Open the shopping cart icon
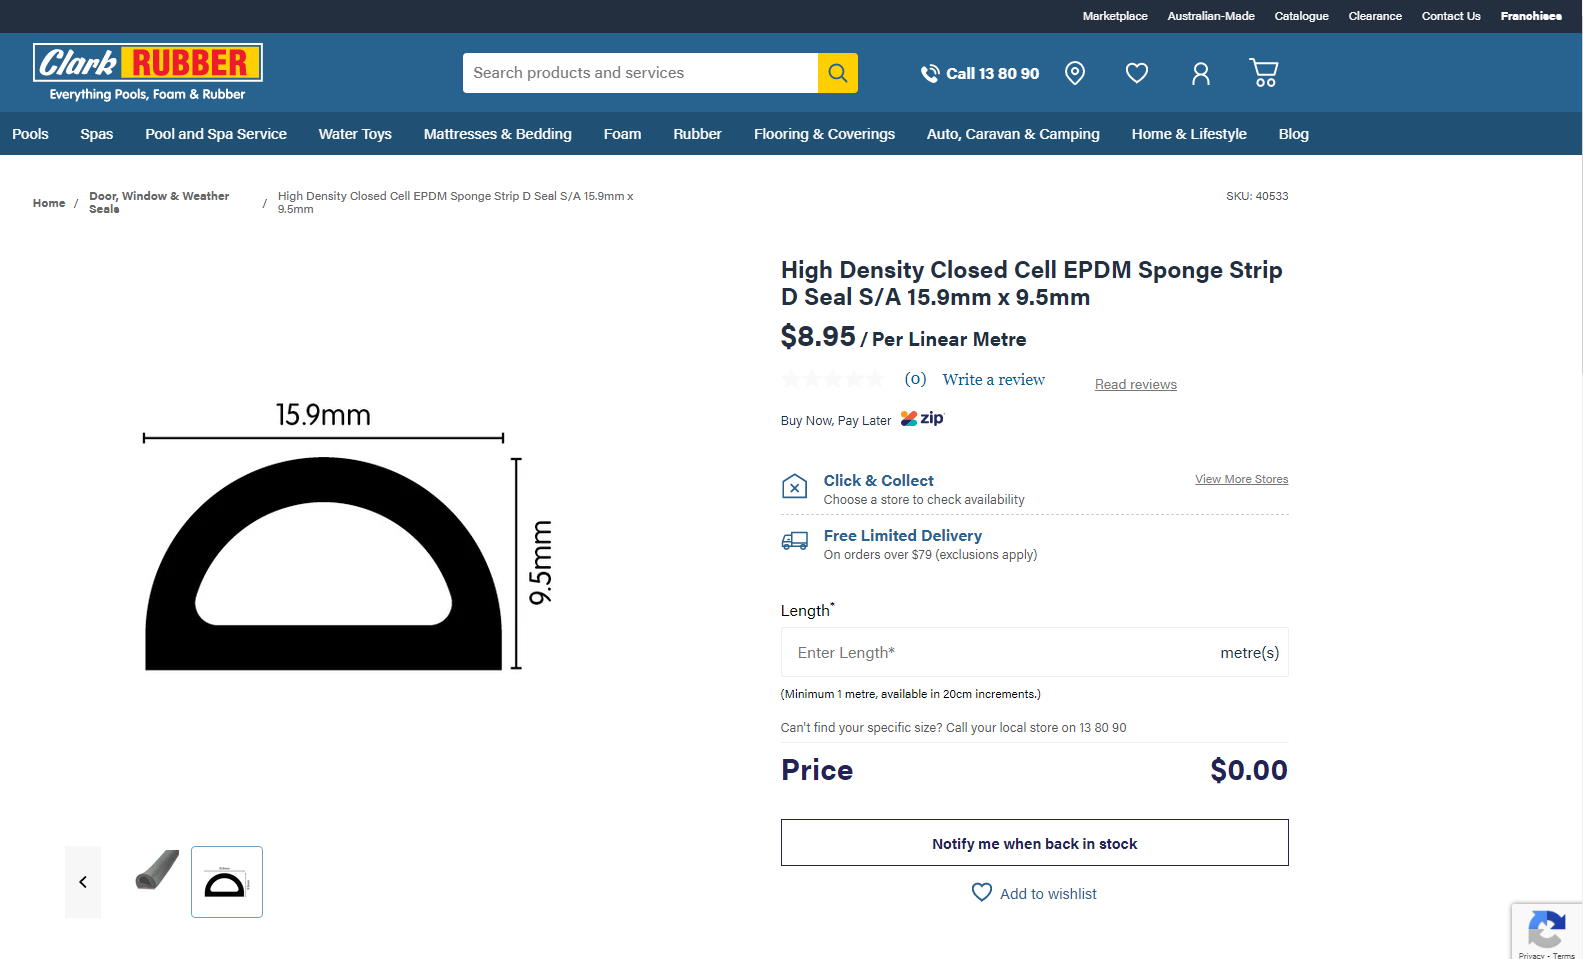This screenshot has height=959, width=1583. coord(1264,73)
